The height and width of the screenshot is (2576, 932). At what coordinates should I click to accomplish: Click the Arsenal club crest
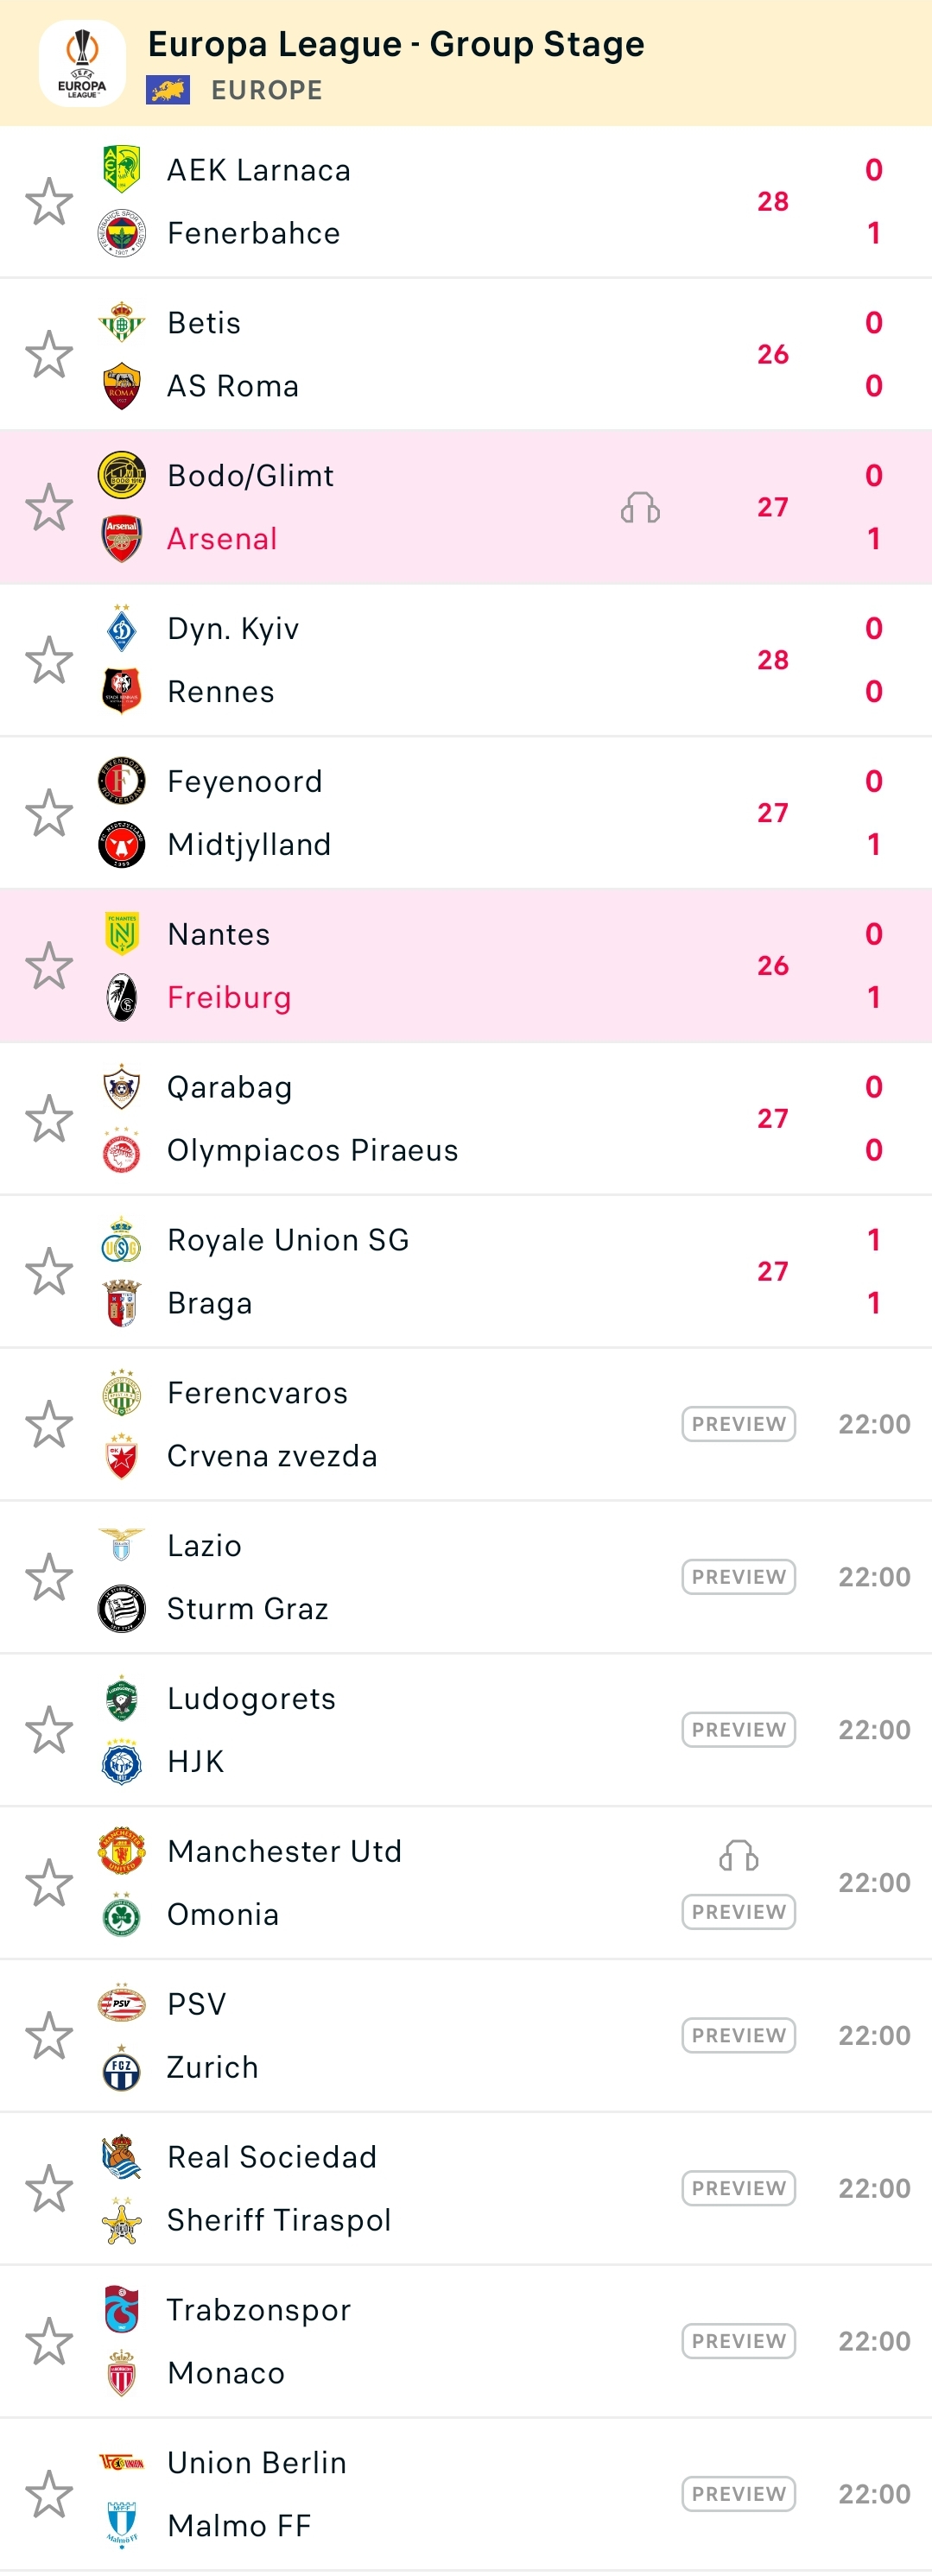click(x=121, y=538)
